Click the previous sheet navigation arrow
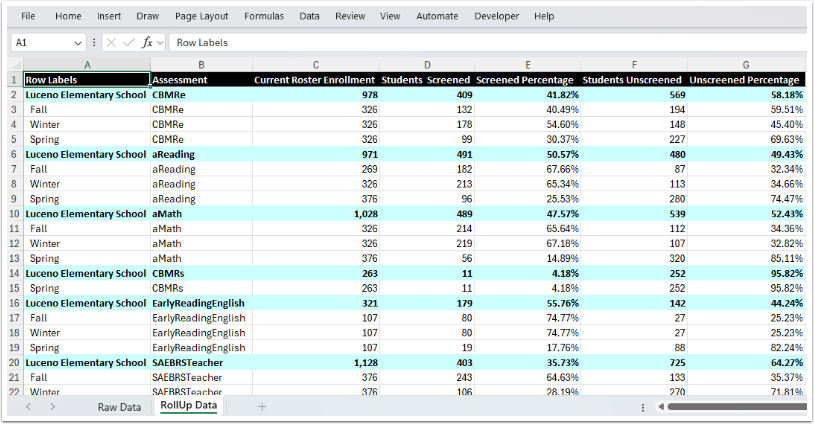Screen dimensions: 814x424 click(29, 407)
